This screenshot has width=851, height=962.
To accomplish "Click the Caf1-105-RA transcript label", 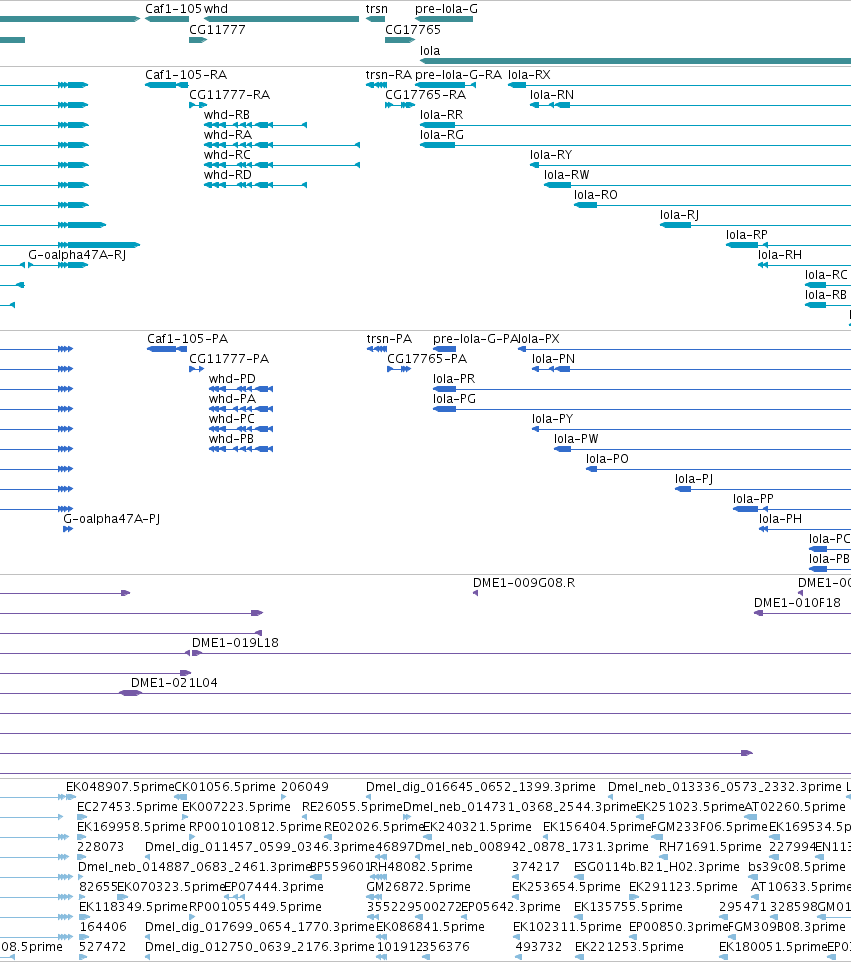I will pyautogui.click(x=186, y=74).
